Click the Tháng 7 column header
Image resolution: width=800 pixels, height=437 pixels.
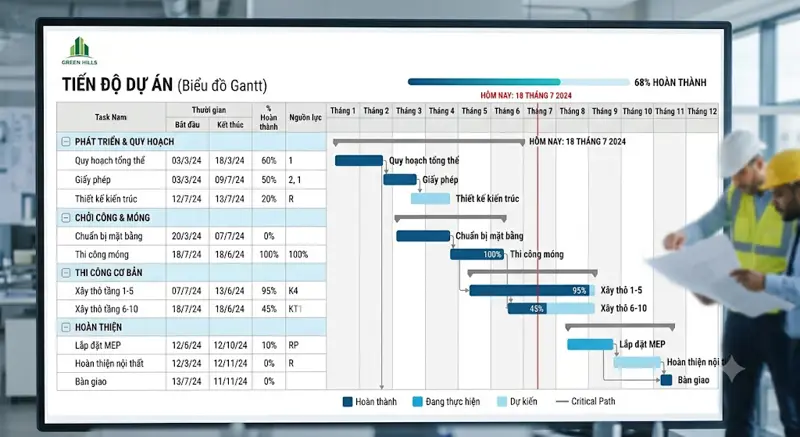tap(540, 111)
